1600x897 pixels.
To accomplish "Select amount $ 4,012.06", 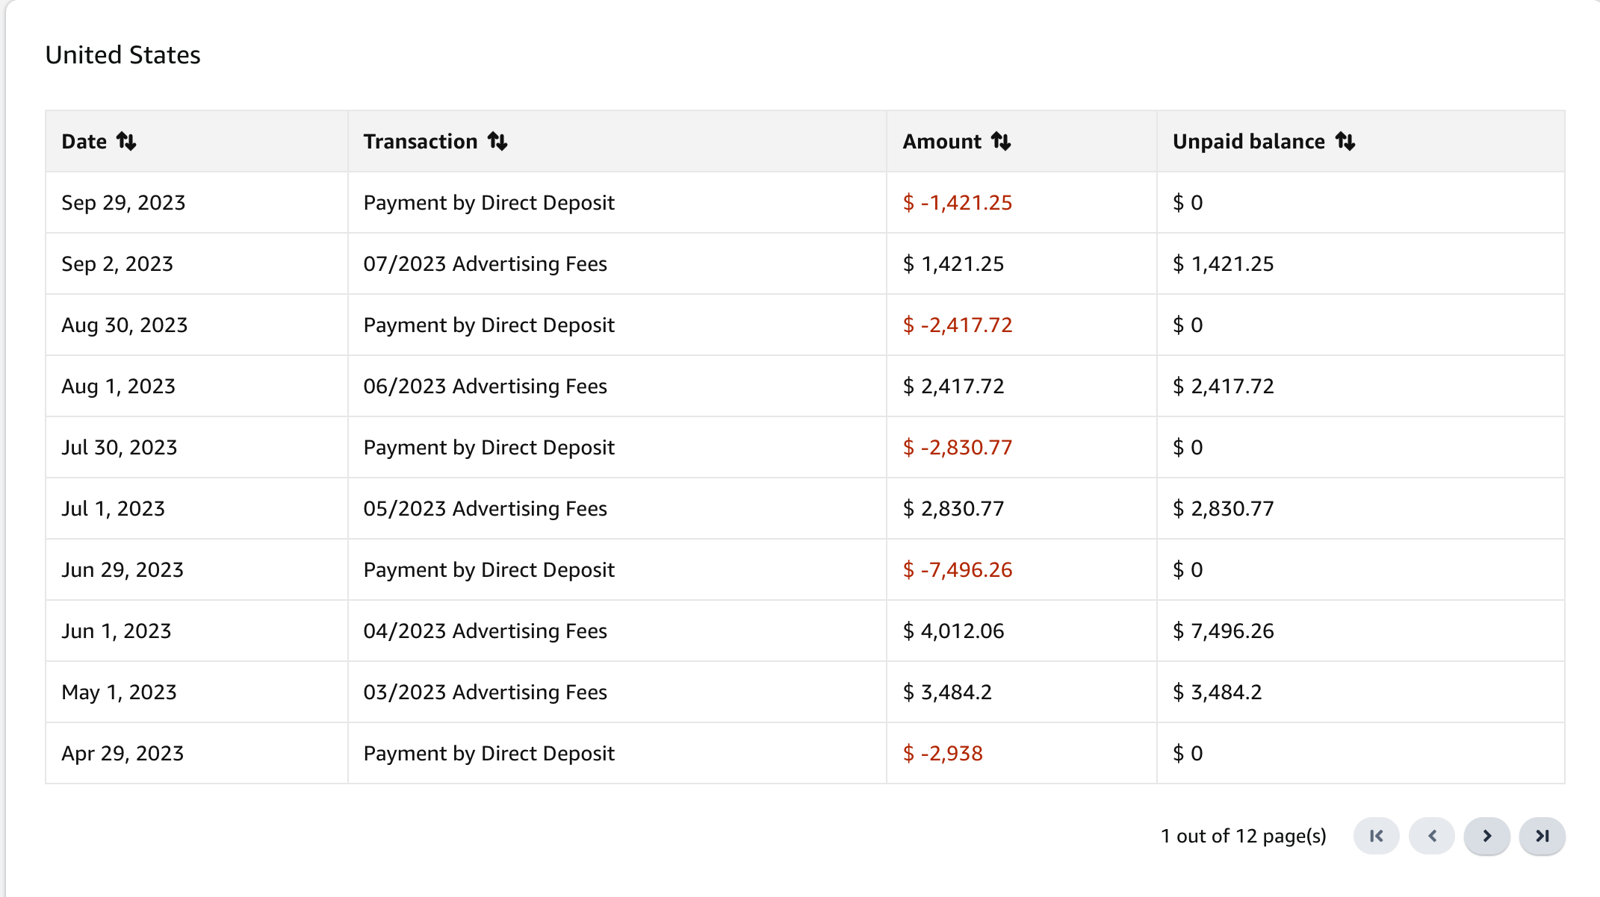I will pyautogui.click(x=953, y=631).
